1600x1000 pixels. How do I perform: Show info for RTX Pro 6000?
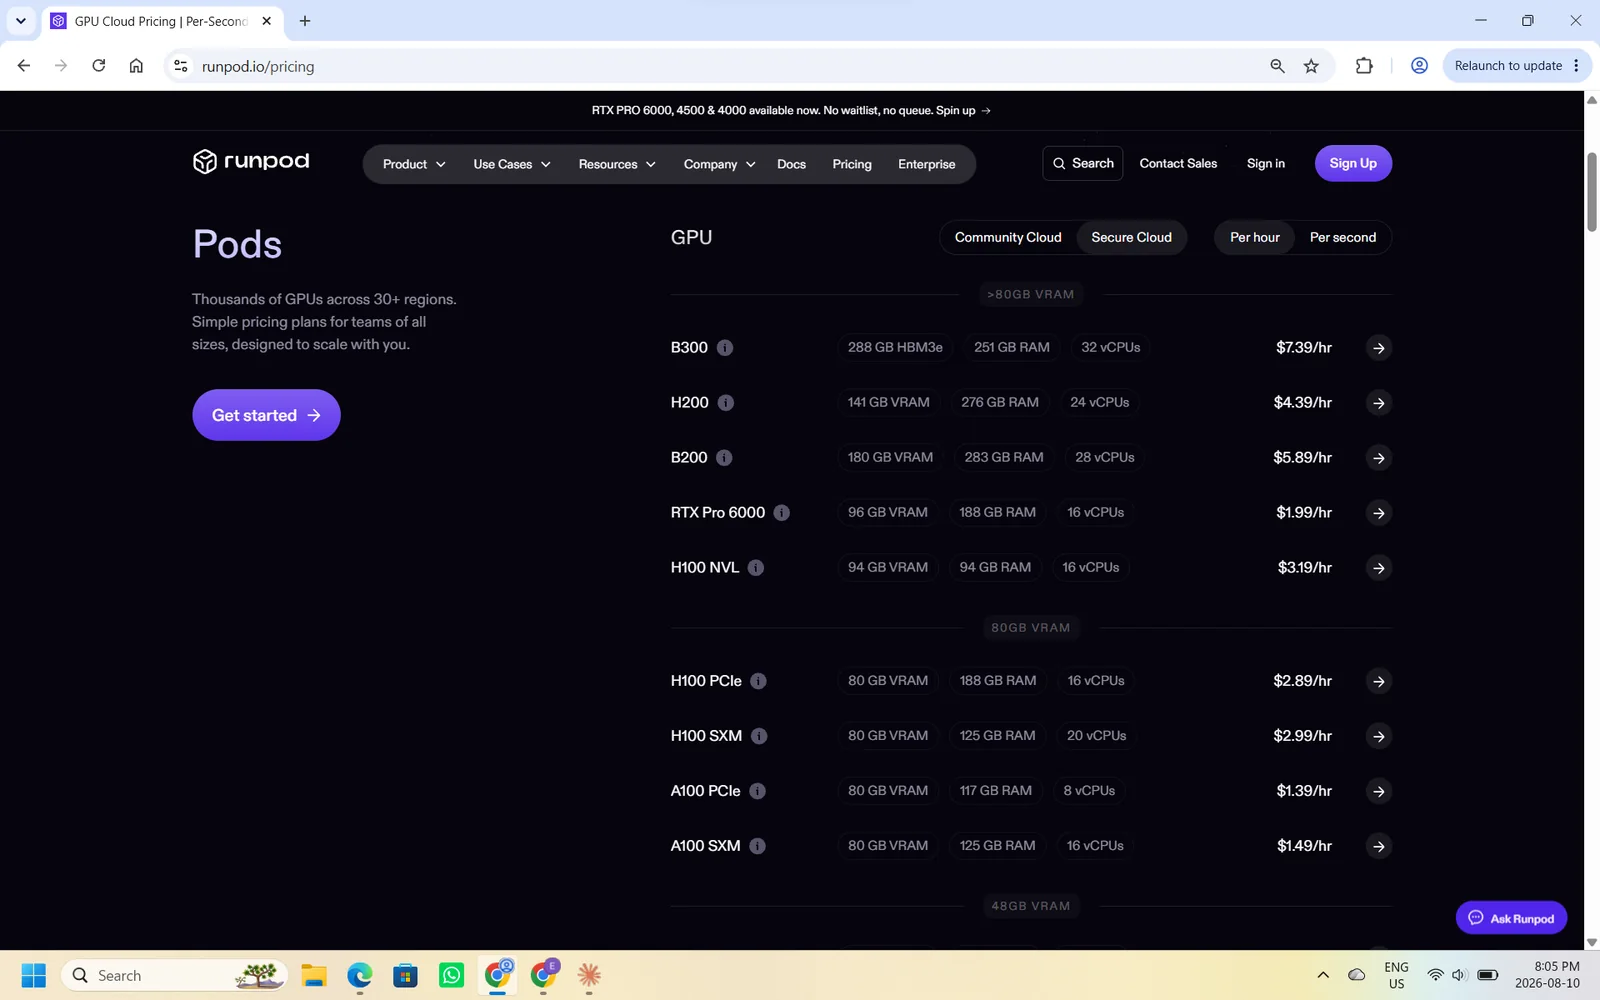coord(782,513)
